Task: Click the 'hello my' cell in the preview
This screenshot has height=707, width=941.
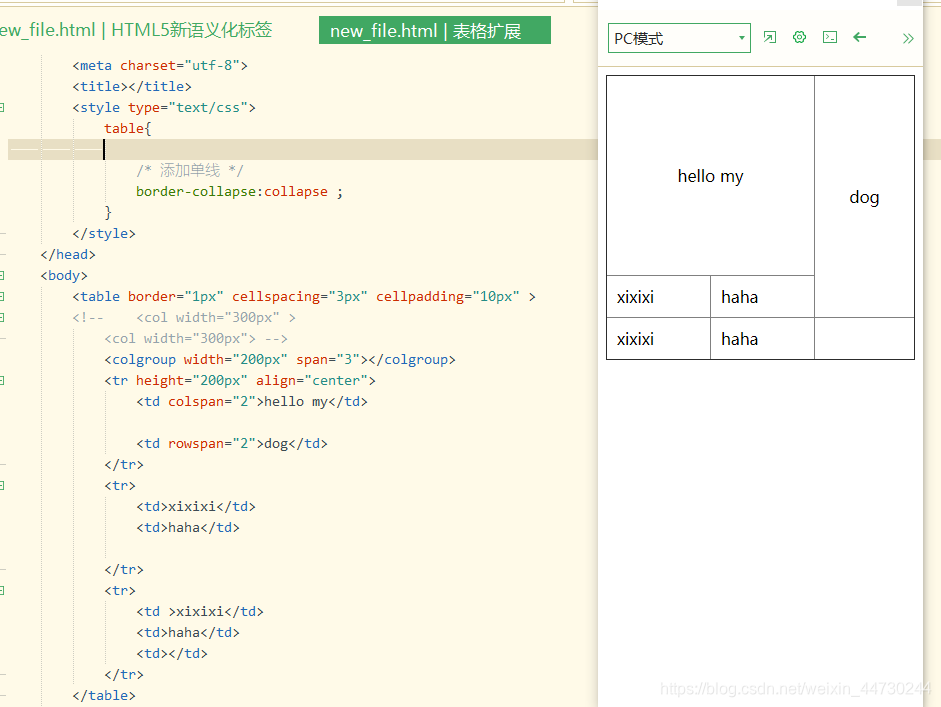Action: click(710, 176)
